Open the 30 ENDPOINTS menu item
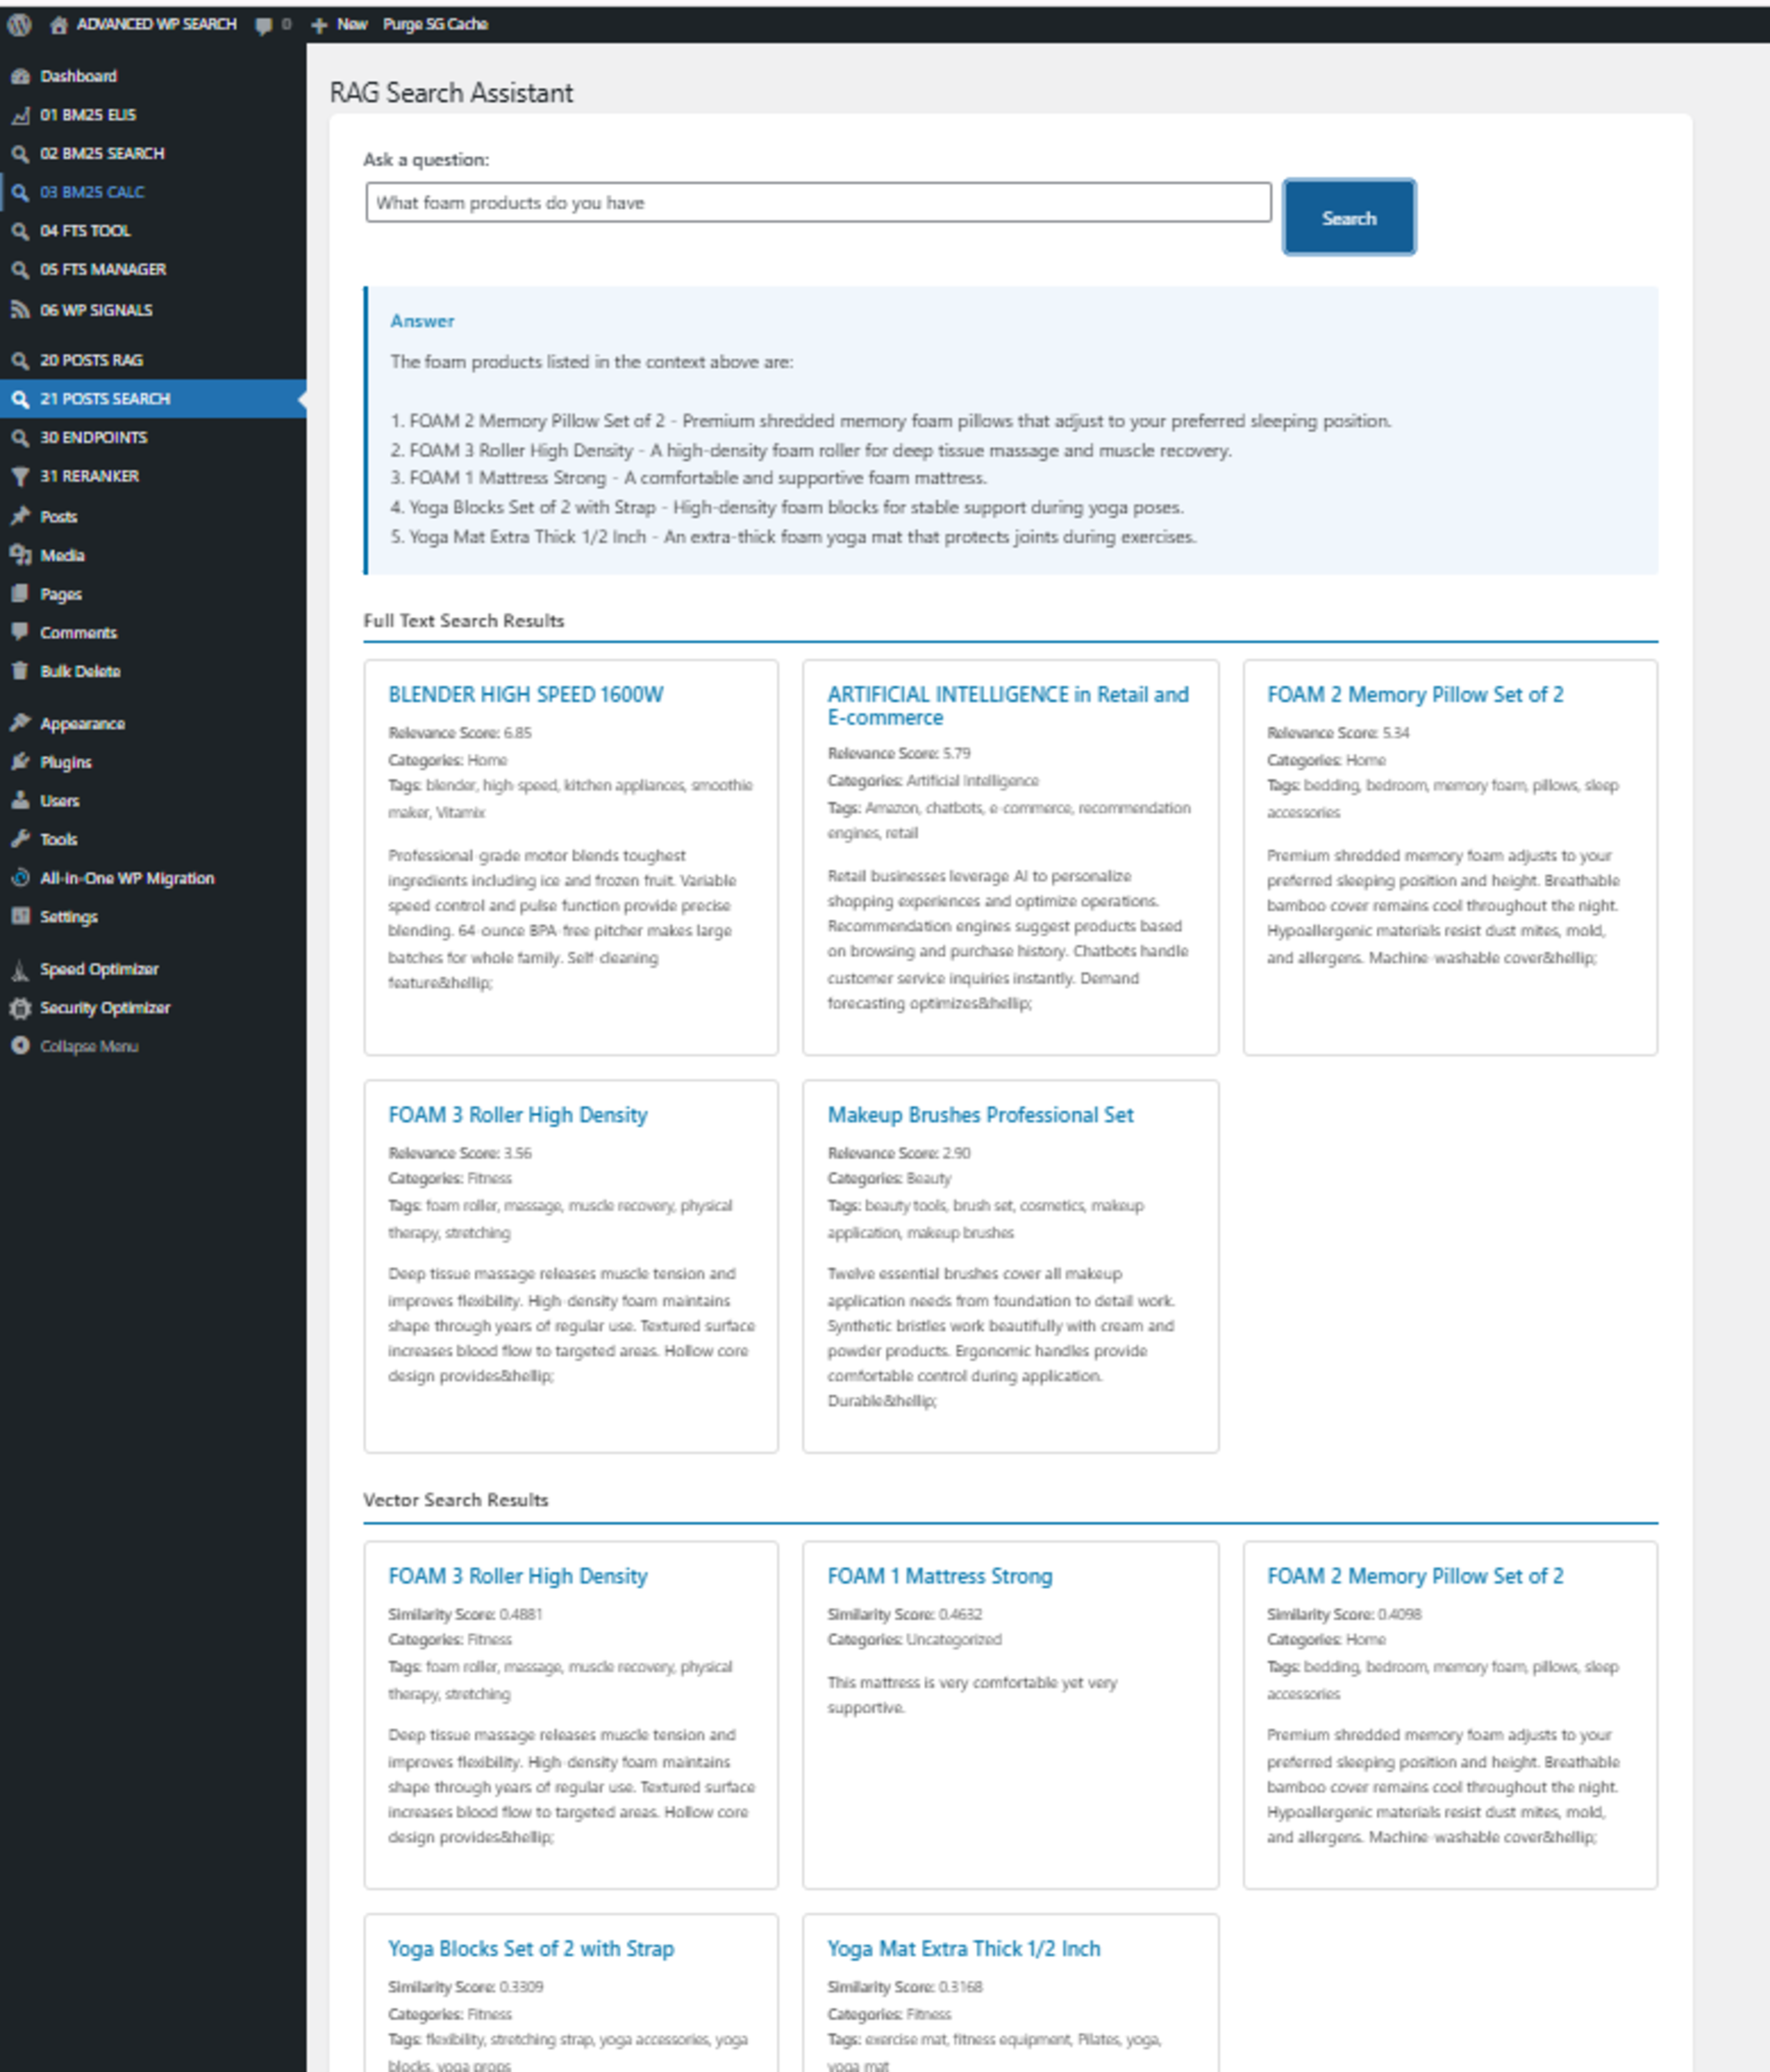 pos(93,437)
